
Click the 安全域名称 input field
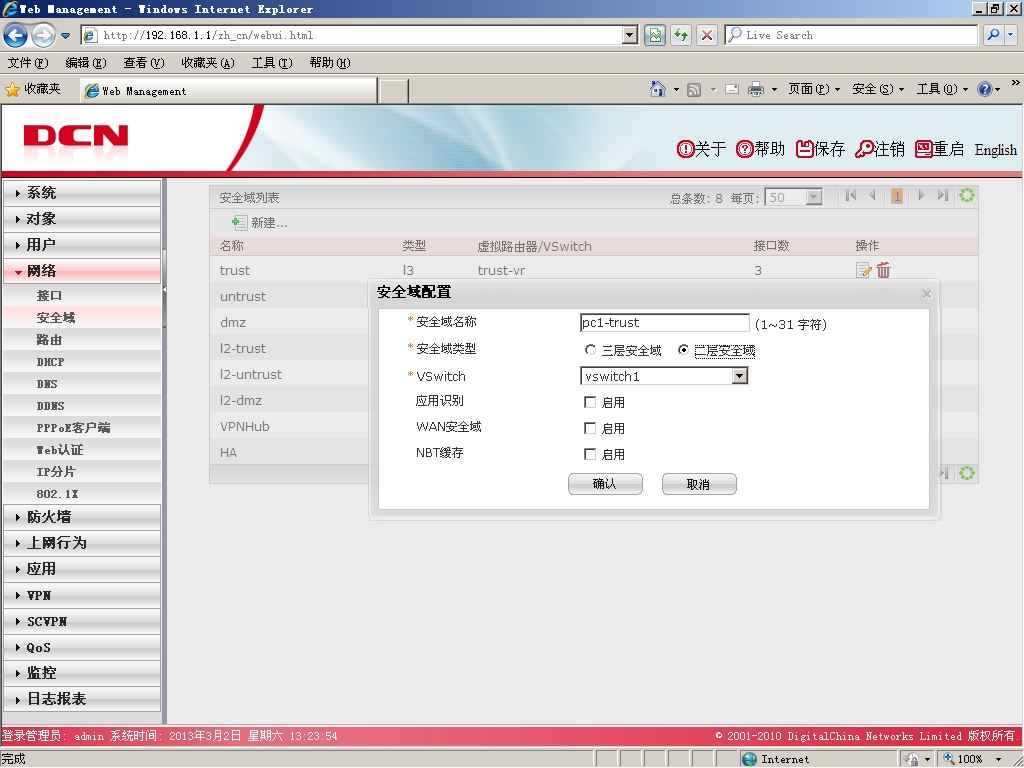click(664, 323)
